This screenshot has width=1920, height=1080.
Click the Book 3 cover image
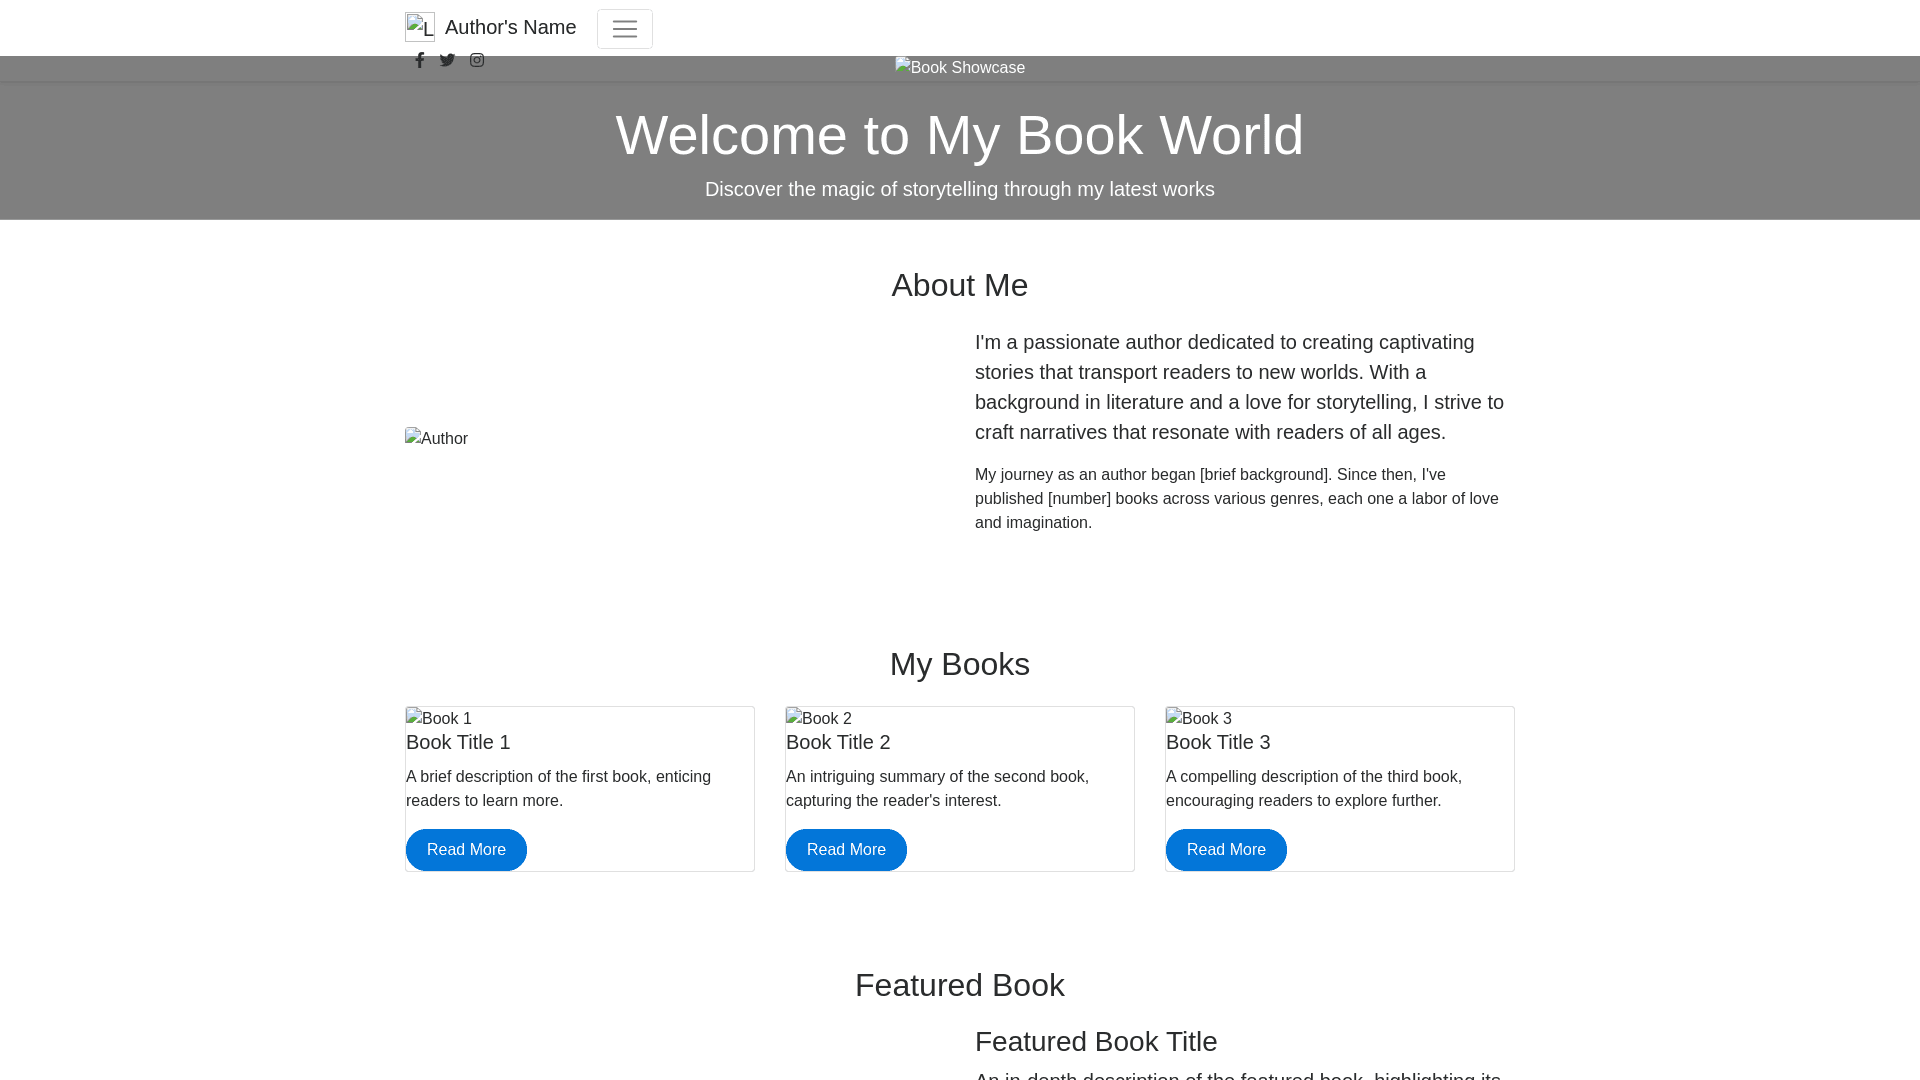(1199, 718)
